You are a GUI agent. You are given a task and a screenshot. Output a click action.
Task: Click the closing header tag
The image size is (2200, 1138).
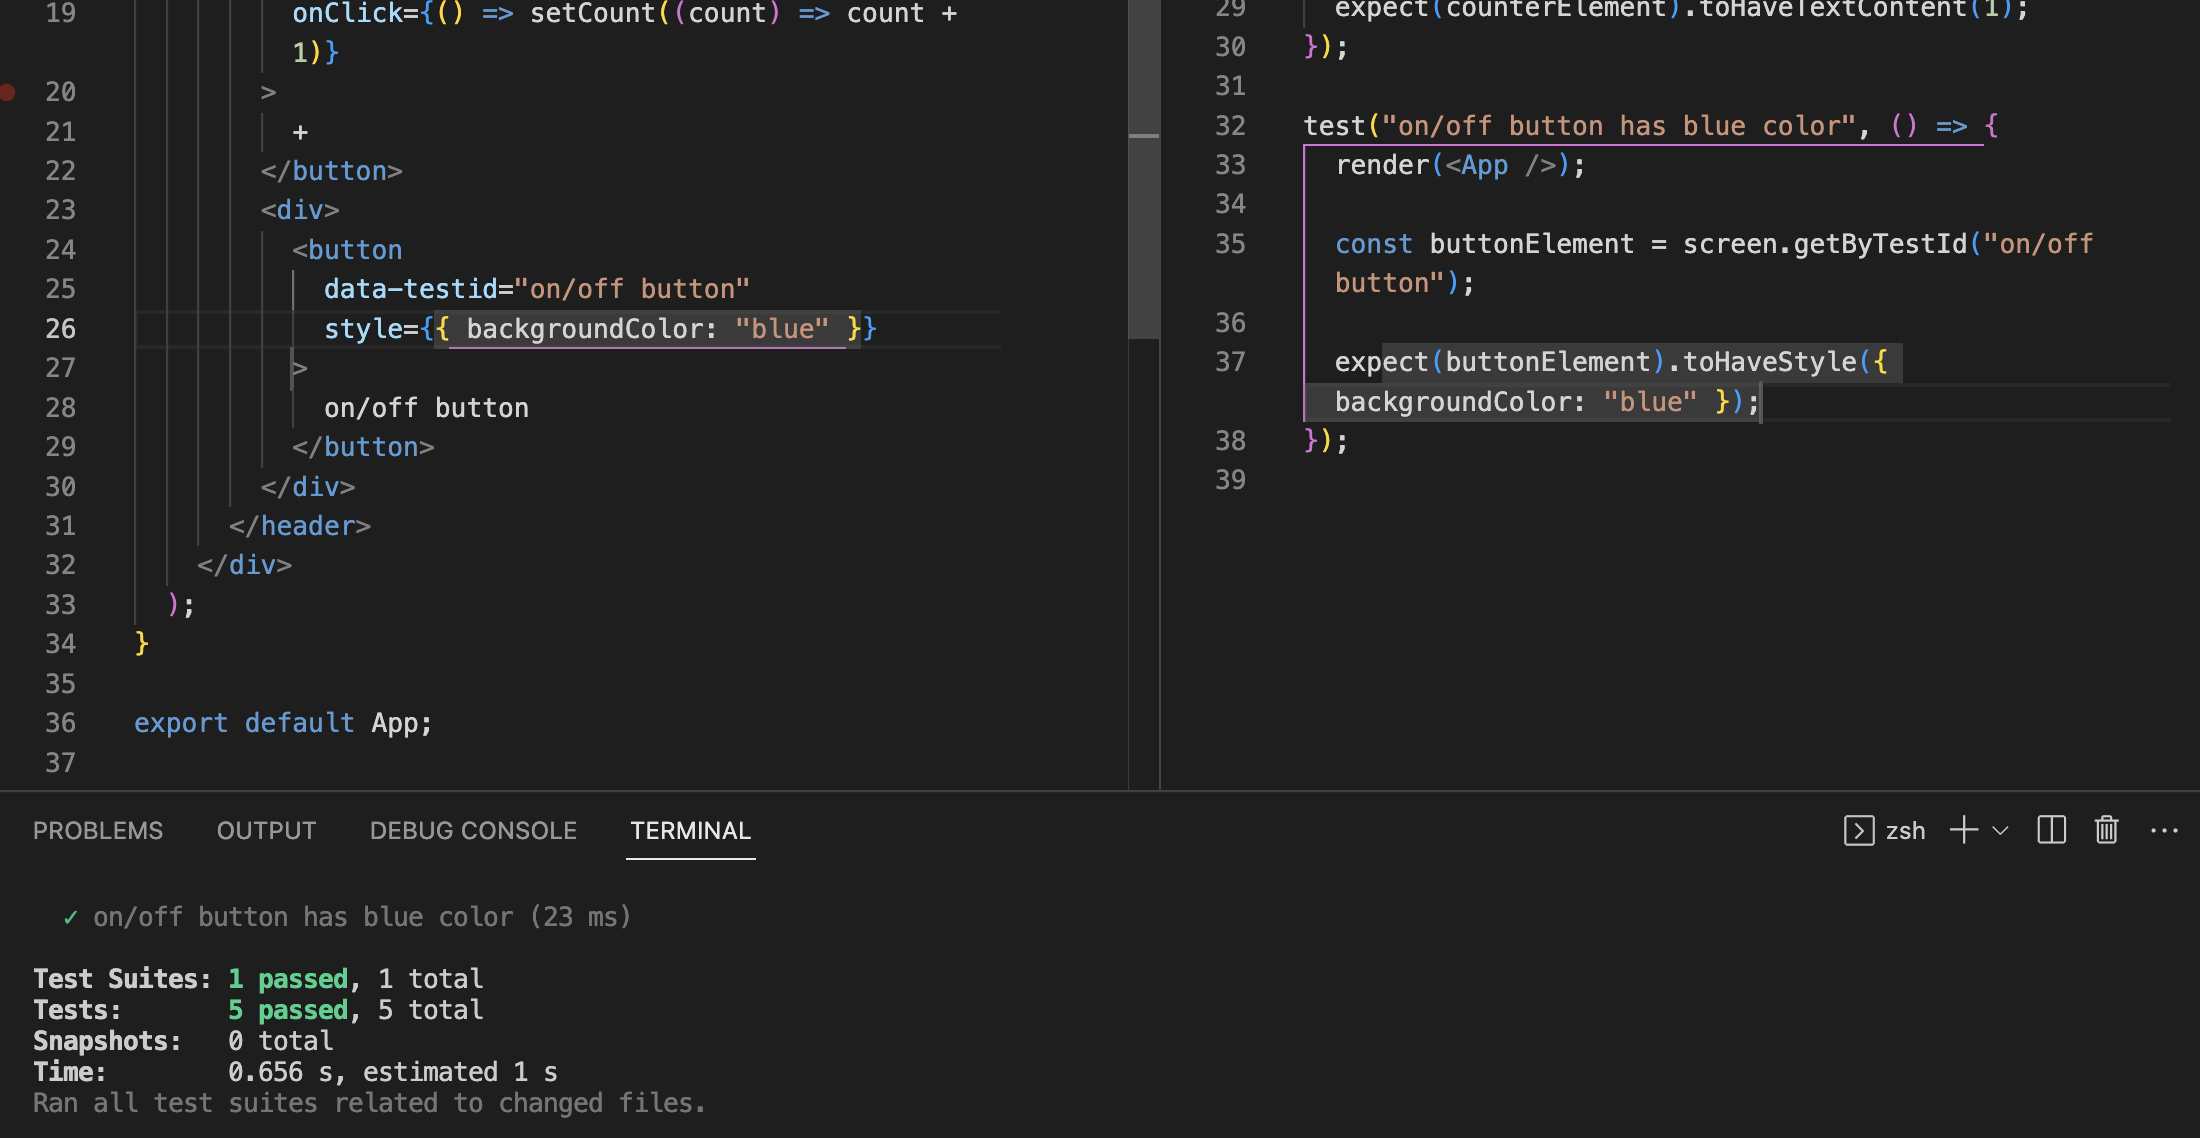(x=300, y=526)
